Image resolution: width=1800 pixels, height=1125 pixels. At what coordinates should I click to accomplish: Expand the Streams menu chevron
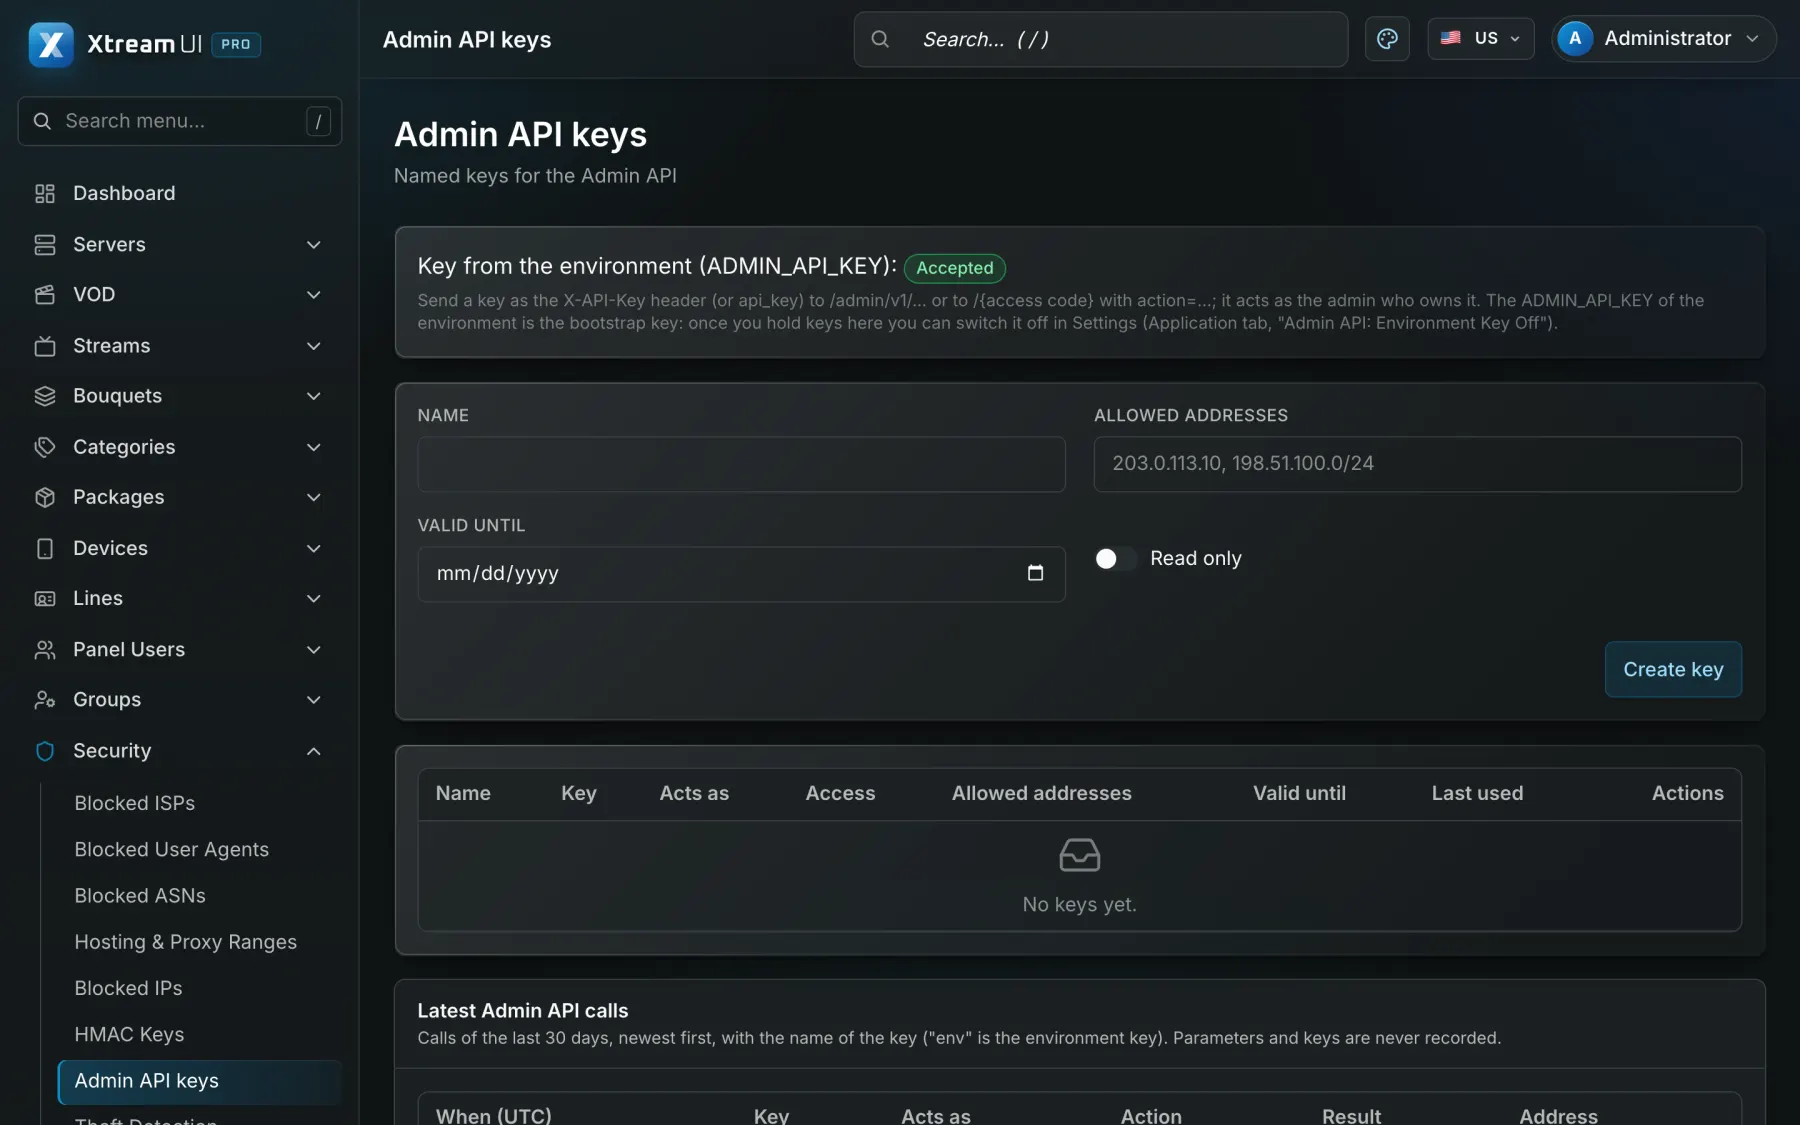(313, 345)
